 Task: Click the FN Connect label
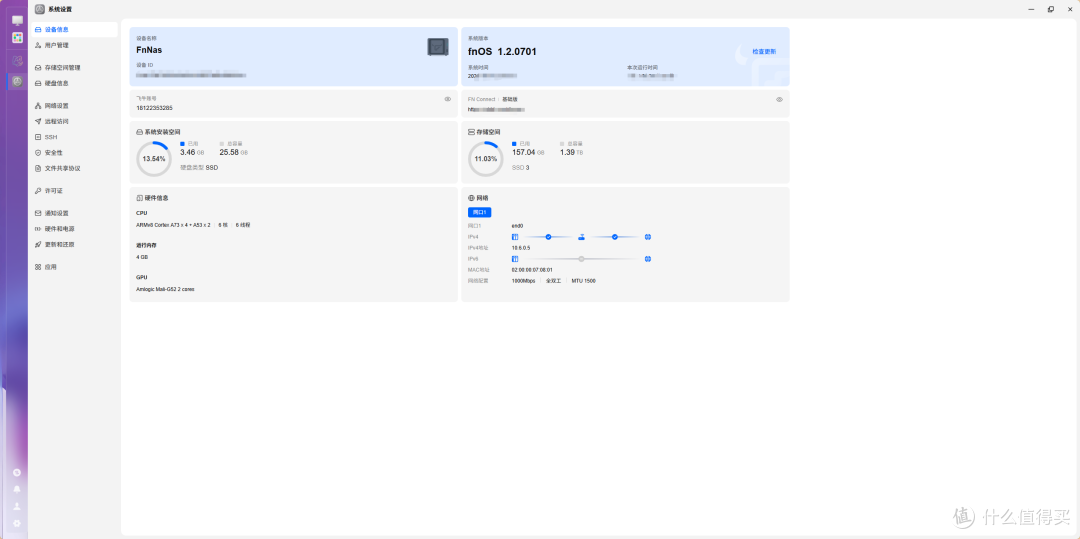point(481,99)
